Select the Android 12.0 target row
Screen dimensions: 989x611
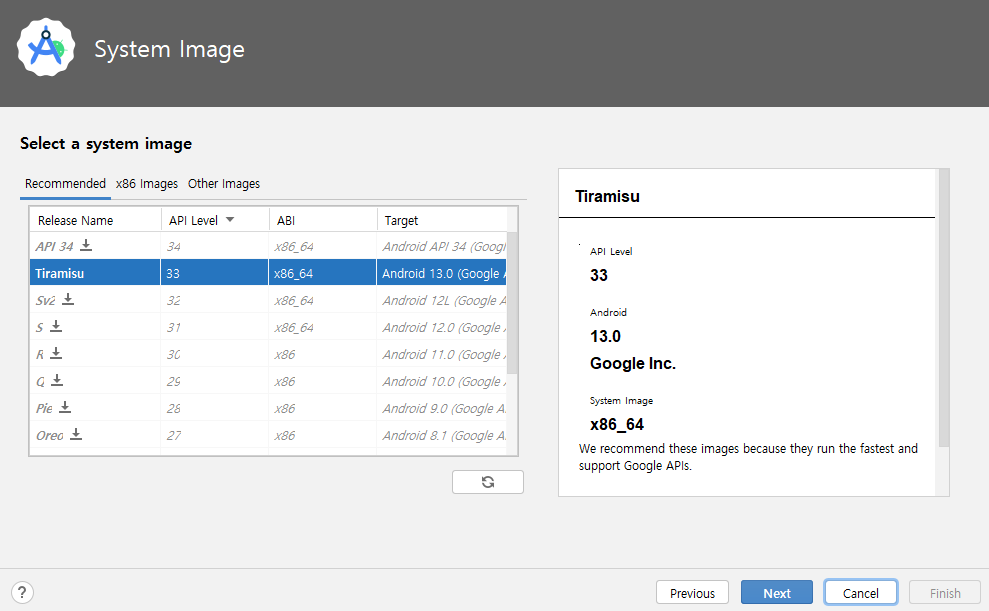[442, 327]
